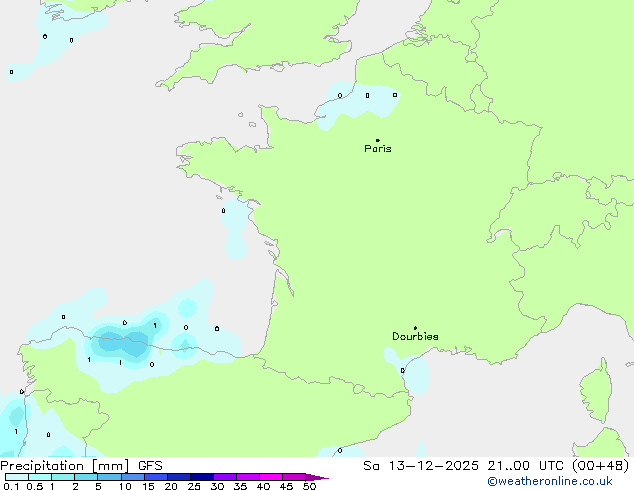634x490 pixels.
Task: Select the 5 to 10 mm legend swatch
Action: [x=109, y=477]
